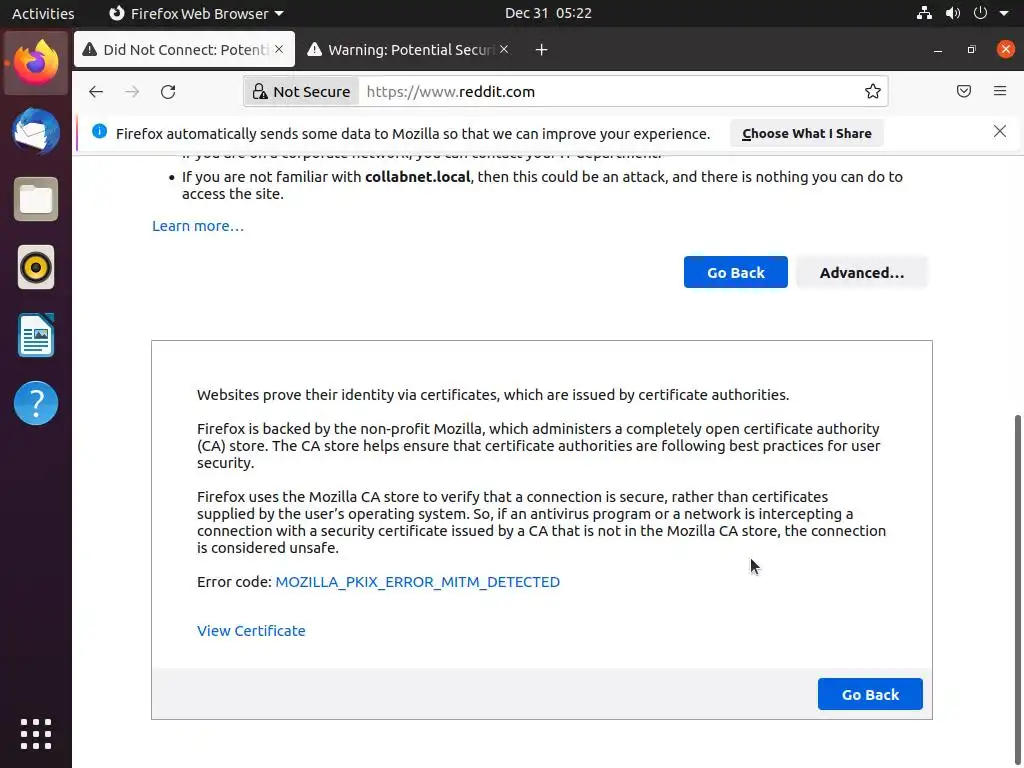Restore the Firefox window size
This screenshot has height=768, width=1024.
click(x=972, y=50)
